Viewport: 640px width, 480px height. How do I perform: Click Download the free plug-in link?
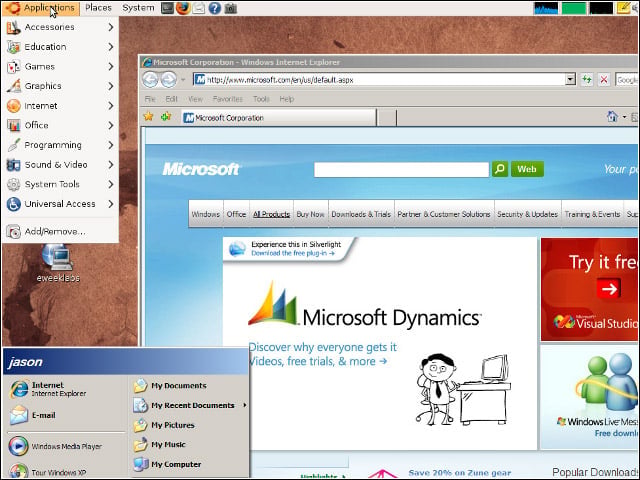point(293,253)
